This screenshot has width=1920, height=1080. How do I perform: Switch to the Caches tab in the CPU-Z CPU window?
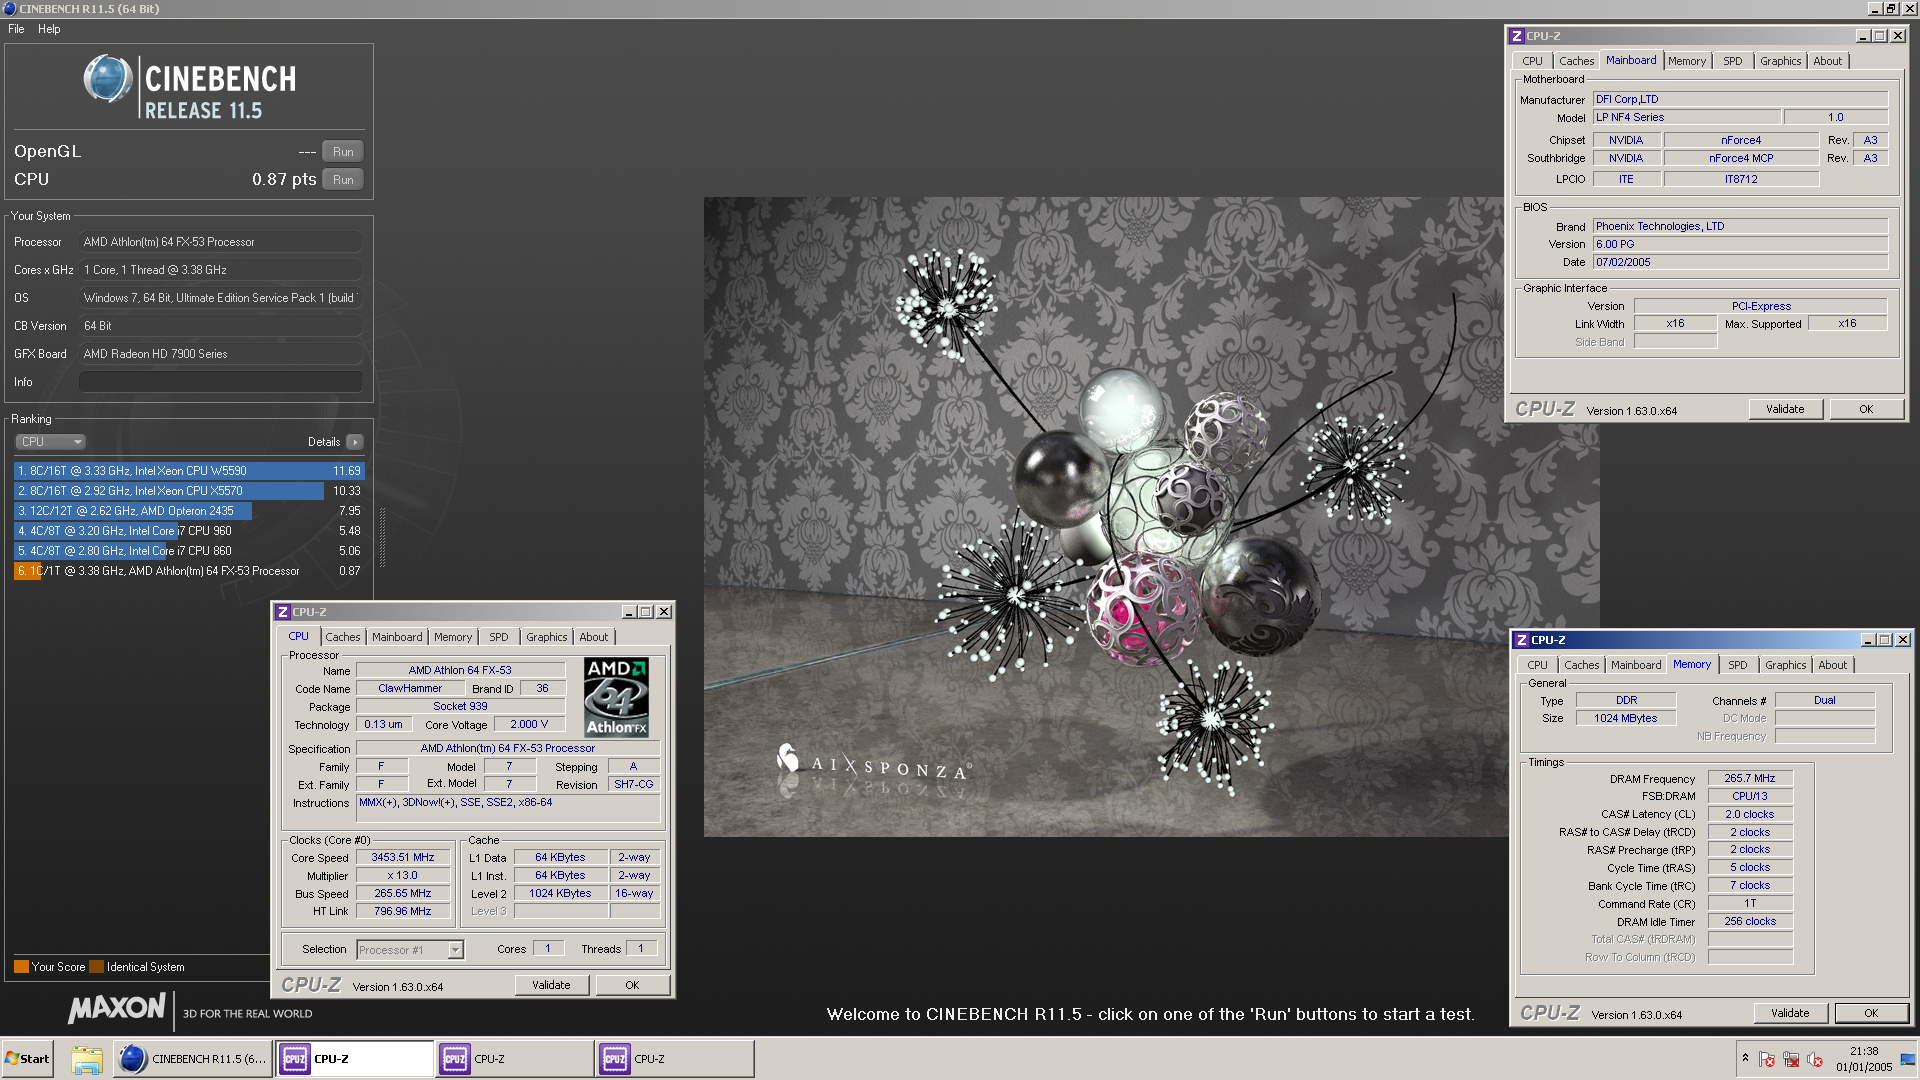coord(343,637)
